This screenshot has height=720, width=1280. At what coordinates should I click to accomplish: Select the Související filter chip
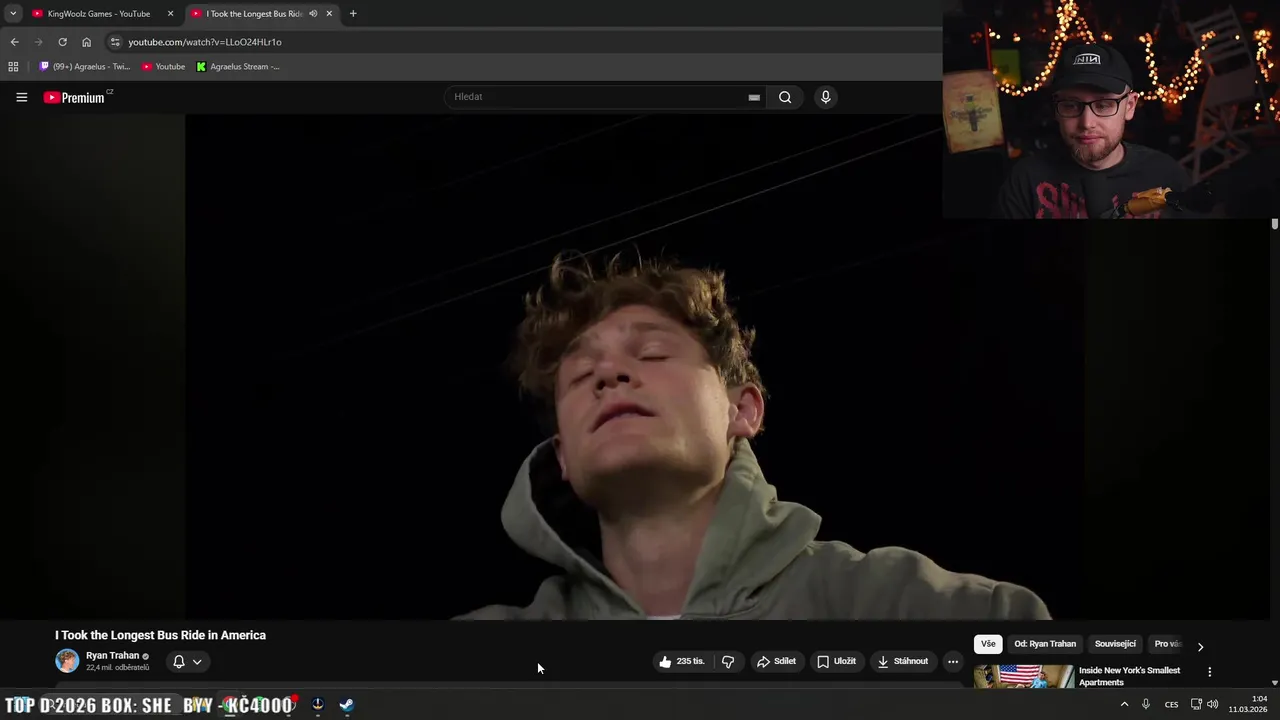click(x=1115, y=644)
